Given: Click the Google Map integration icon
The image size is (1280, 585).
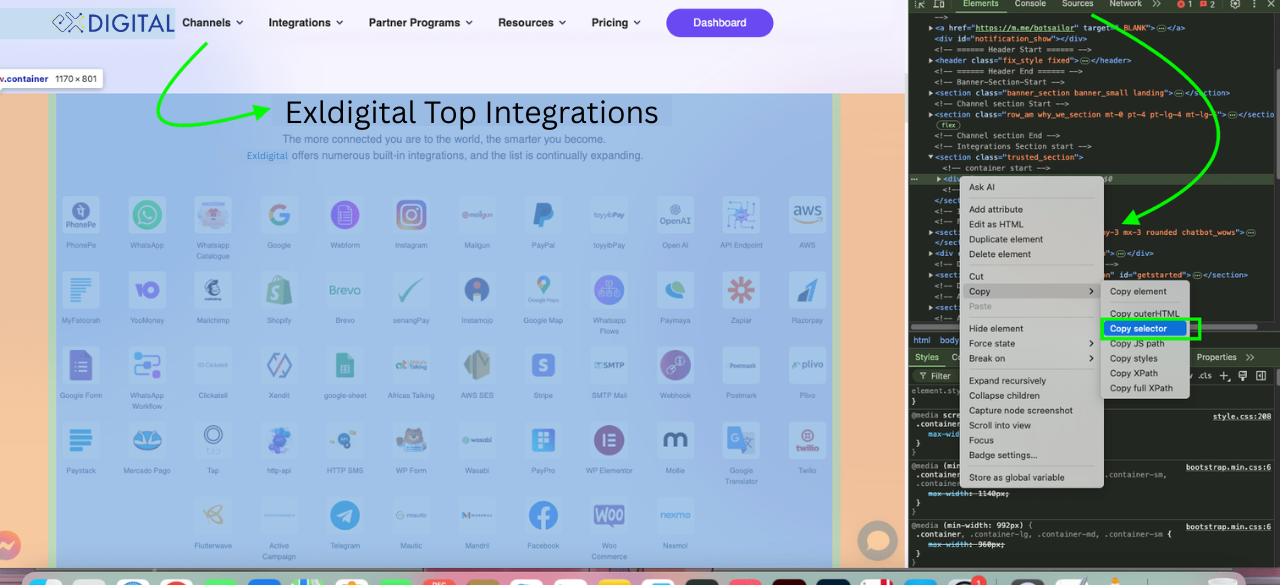Looking at the screenshot, I should (x=543, y=290).
